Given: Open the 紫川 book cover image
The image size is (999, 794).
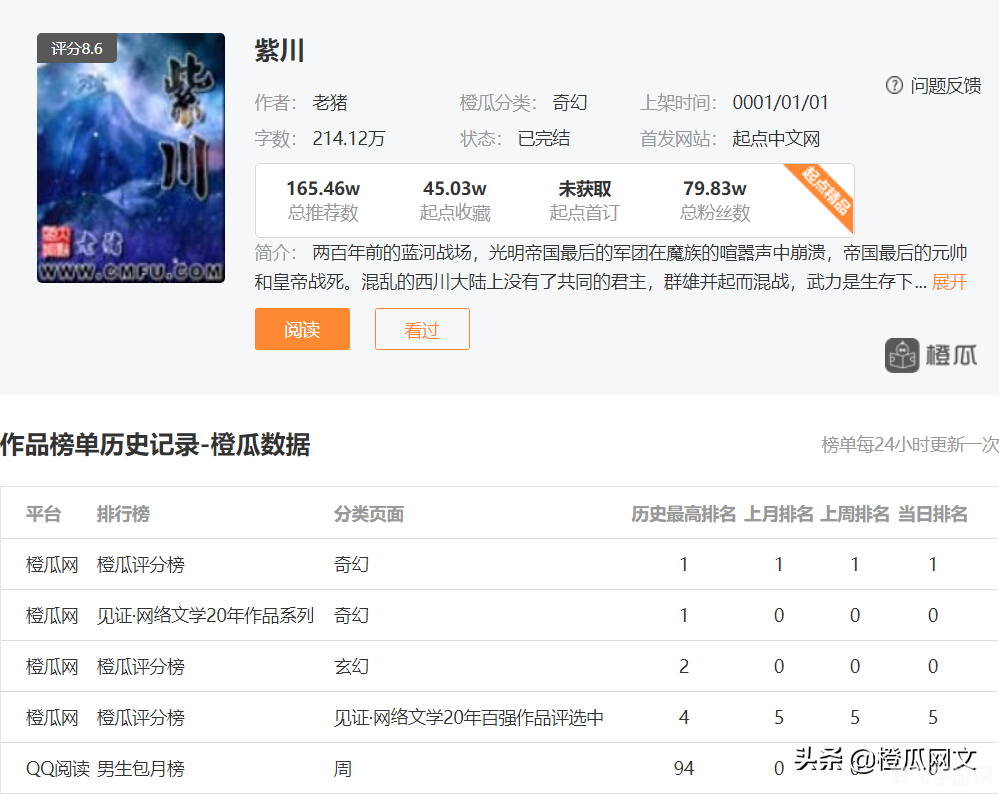Looking at the screenshot, I should click(x=131, y=158).
